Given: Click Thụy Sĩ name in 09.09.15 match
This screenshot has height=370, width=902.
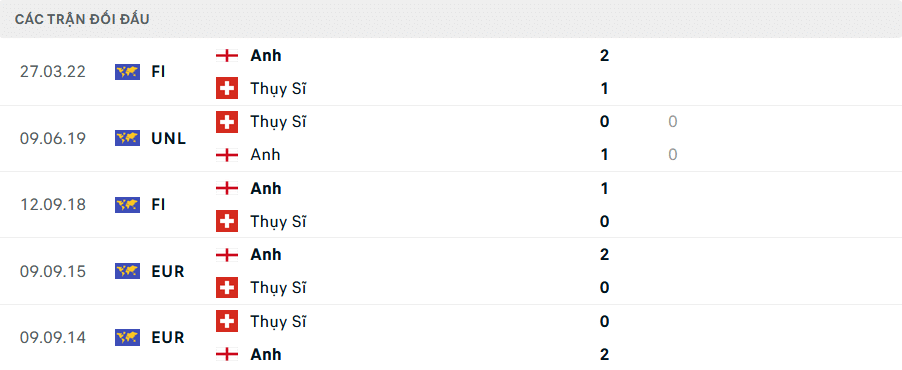Looking at the screenshot, I should [x=278, y=288].
